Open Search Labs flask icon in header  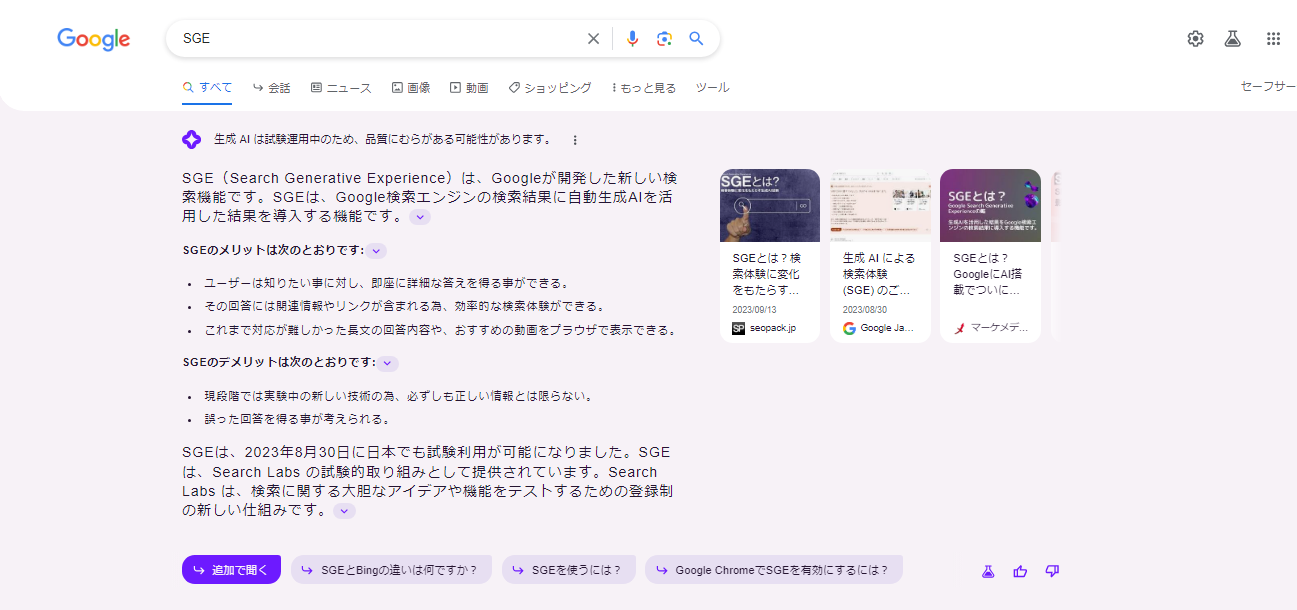1232,39
